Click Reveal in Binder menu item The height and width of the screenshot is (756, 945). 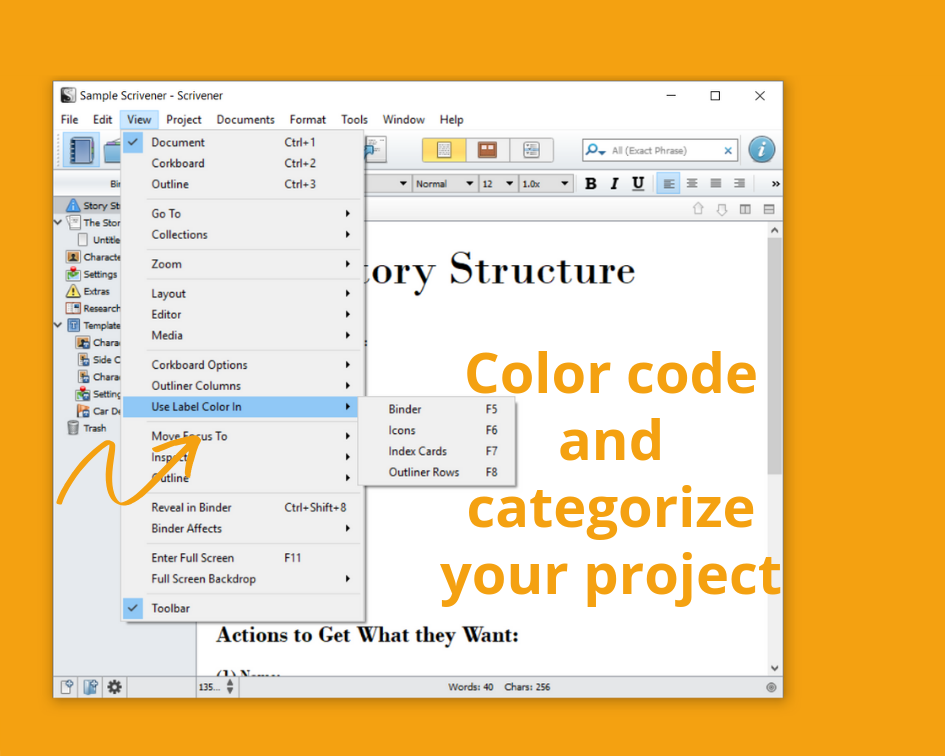click(242, 508)
